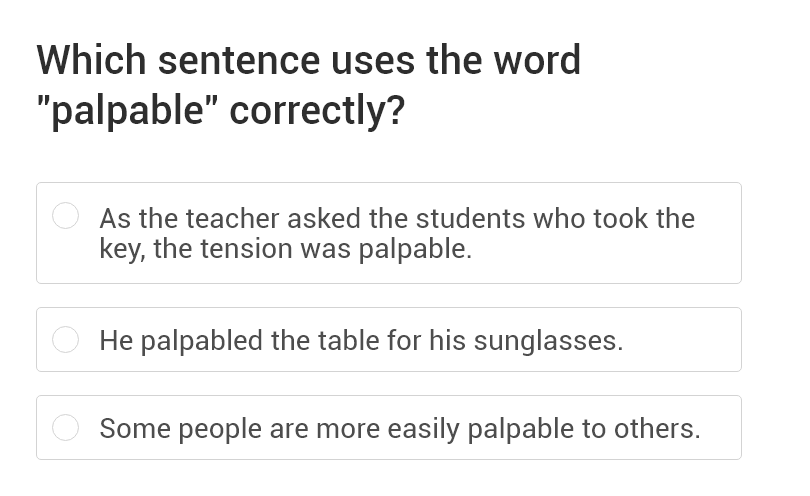Select the radio button beside 'He palpabled the table'
The height and width of the screenshot is (496, 810).
66,340
